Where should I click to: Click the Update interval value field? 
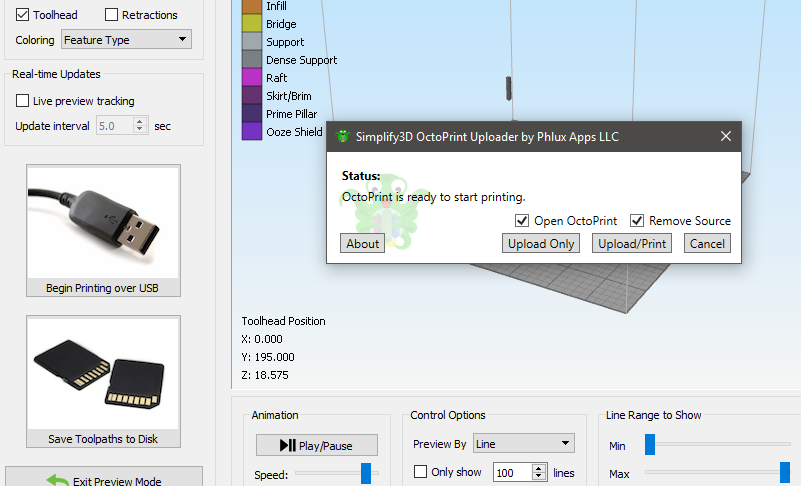point(115,126)
